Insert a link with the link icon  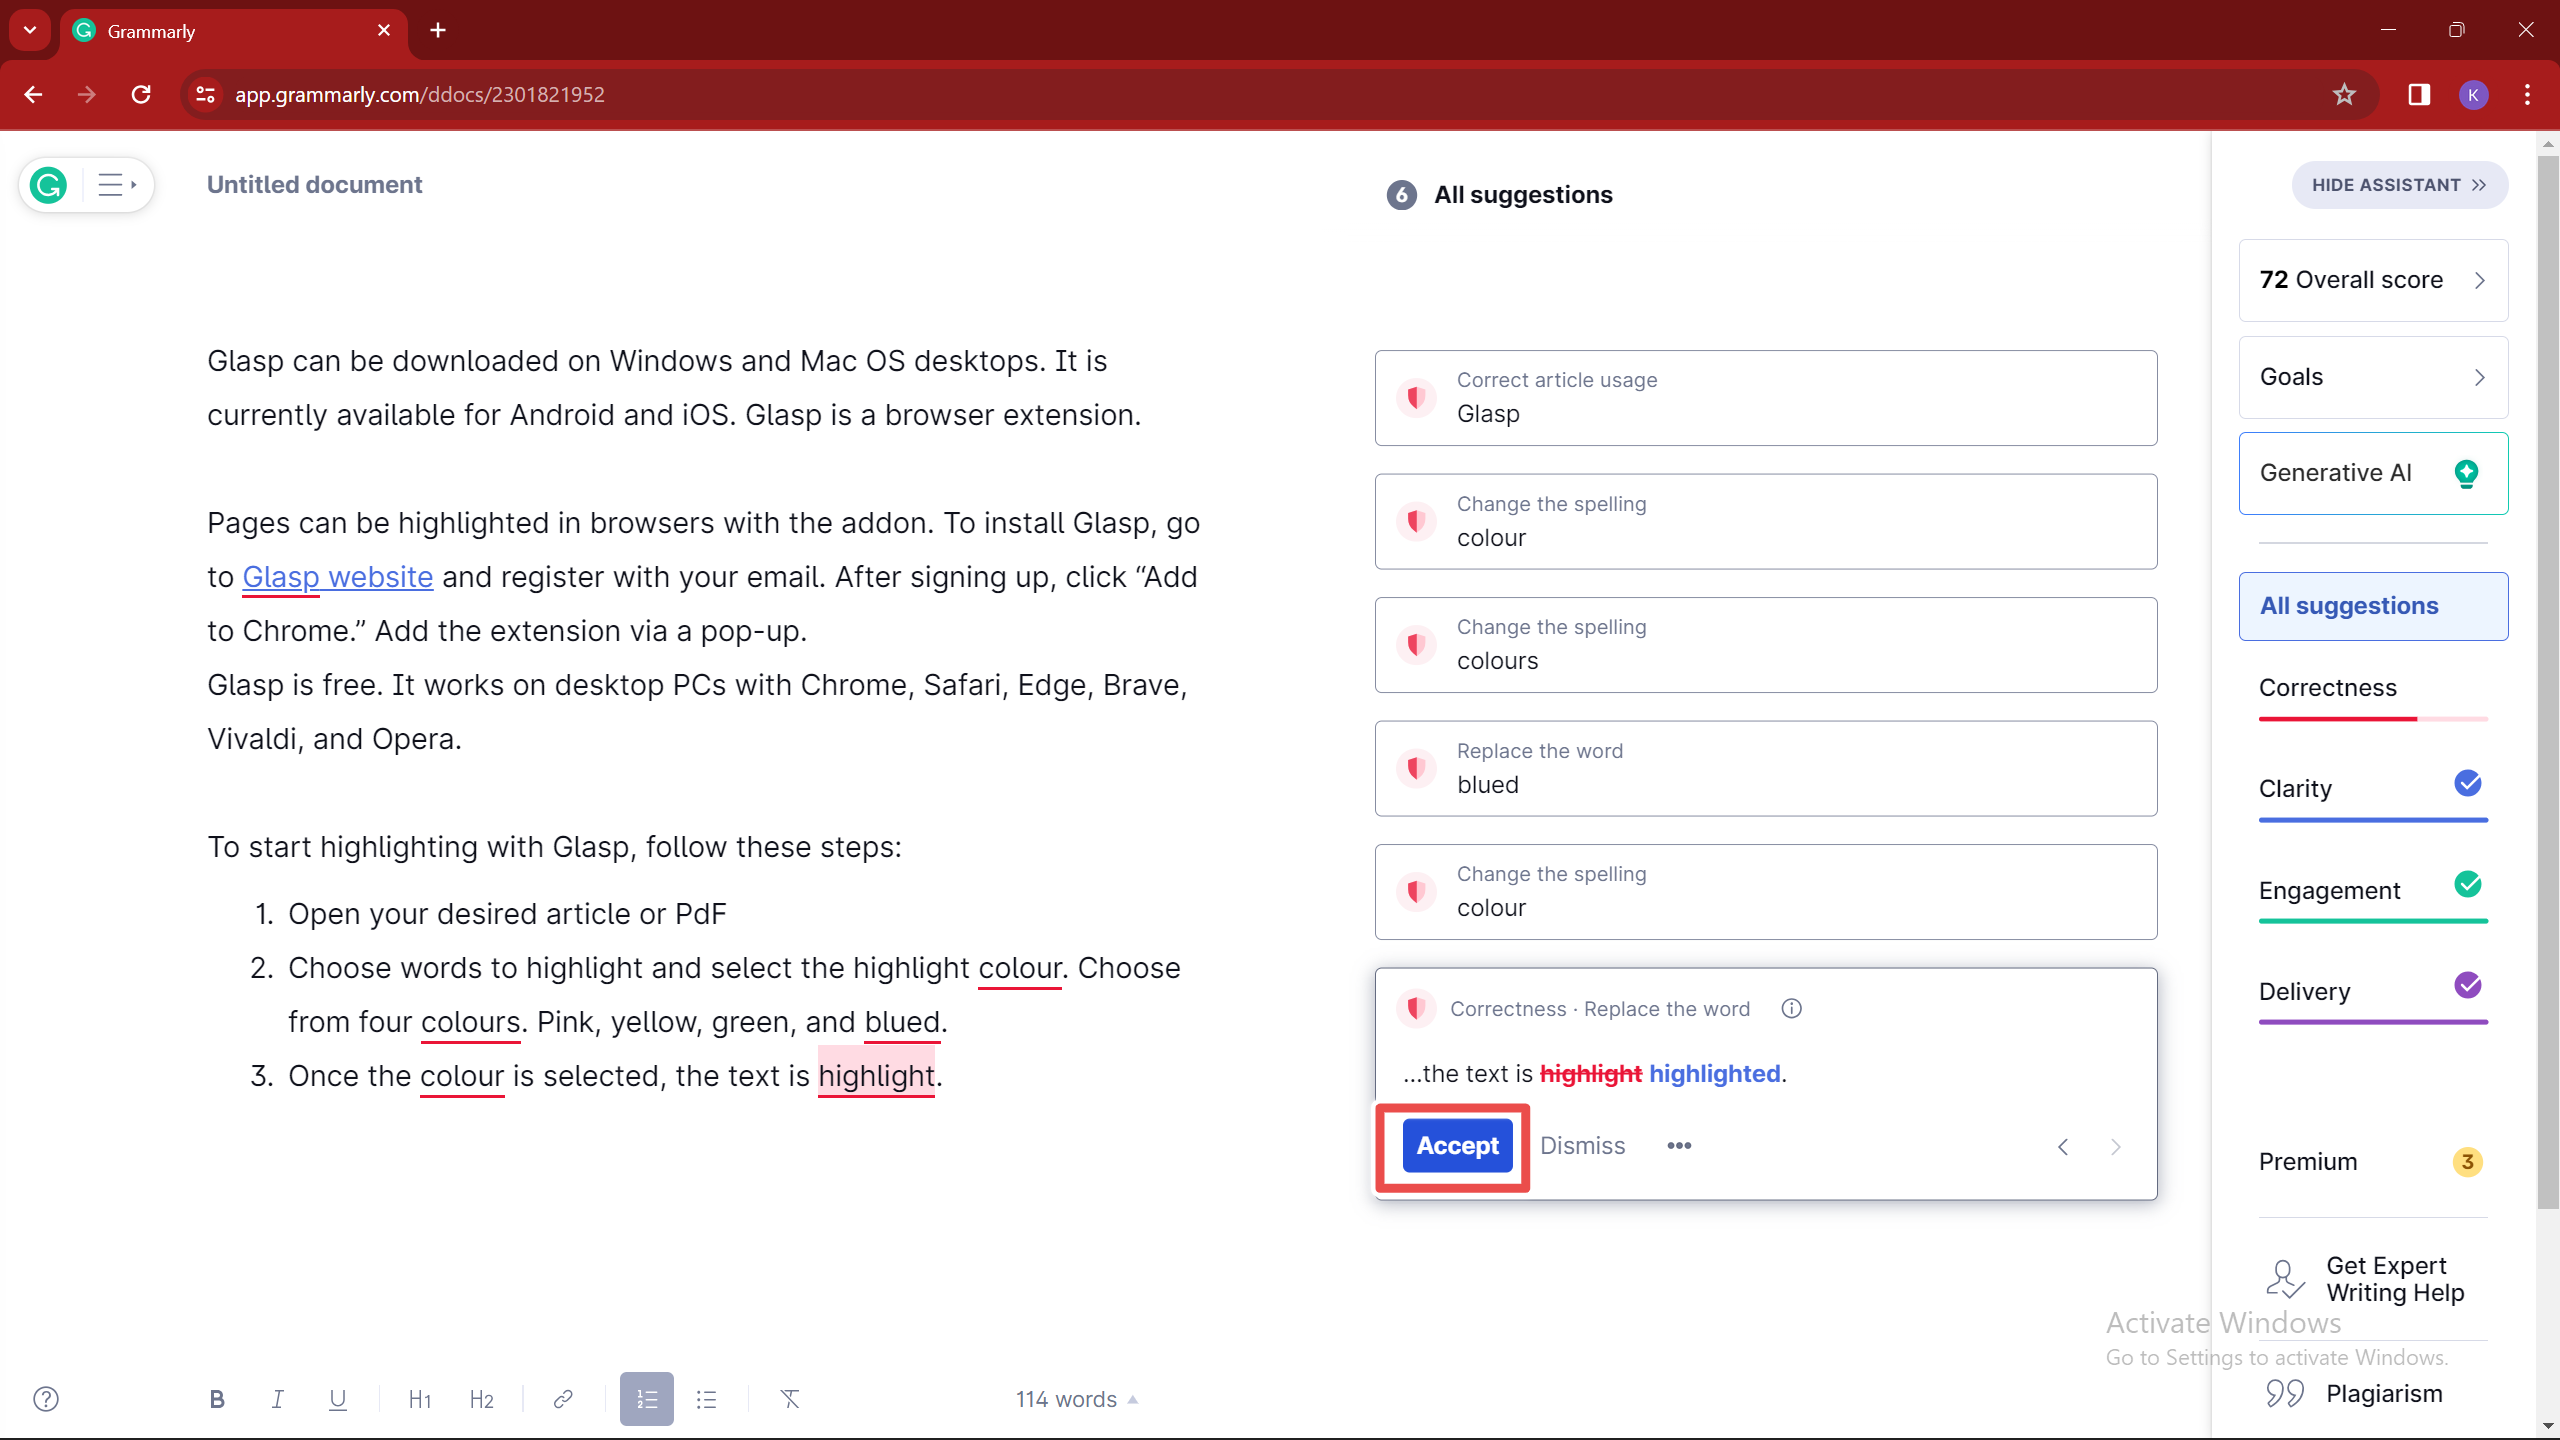(563, 1399)
